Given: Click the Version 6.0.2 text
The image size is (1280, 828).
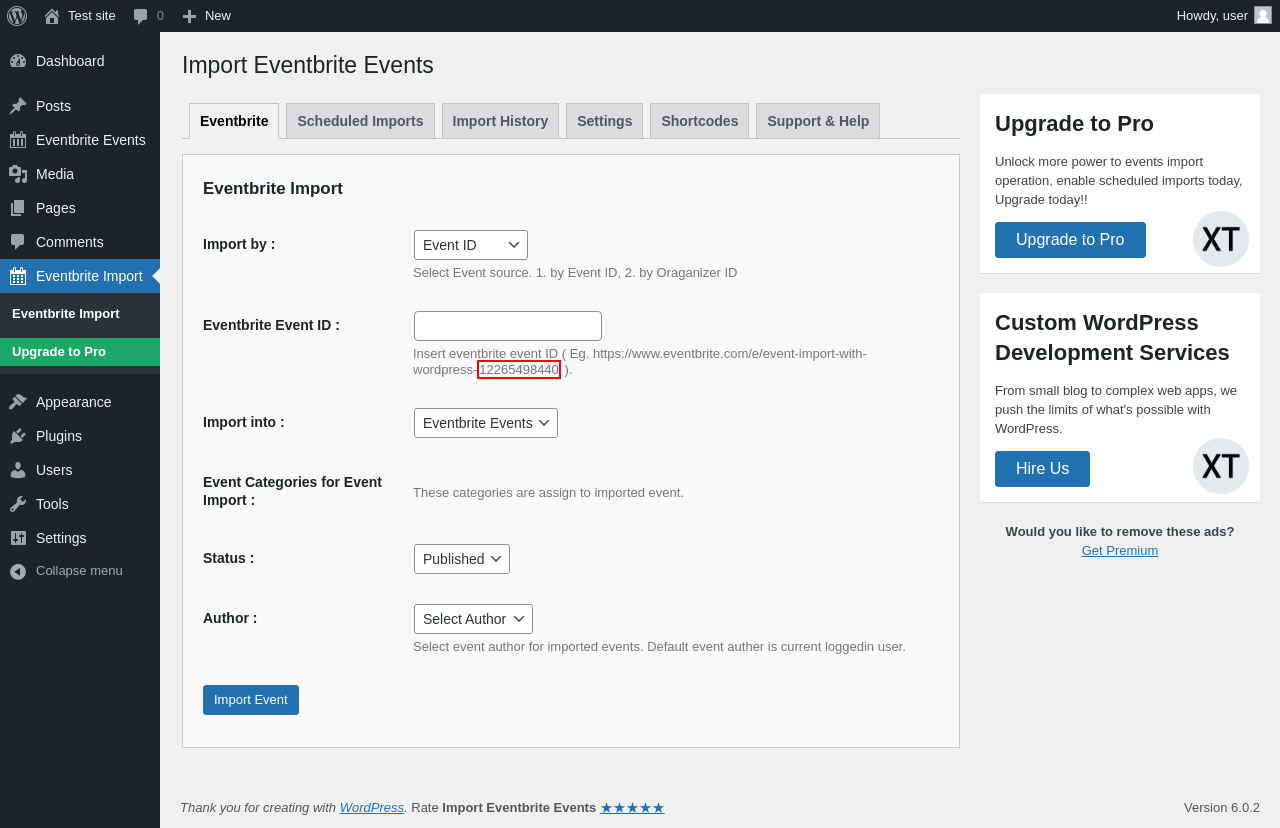Looking at the screenshot, I should point(1222,807).
